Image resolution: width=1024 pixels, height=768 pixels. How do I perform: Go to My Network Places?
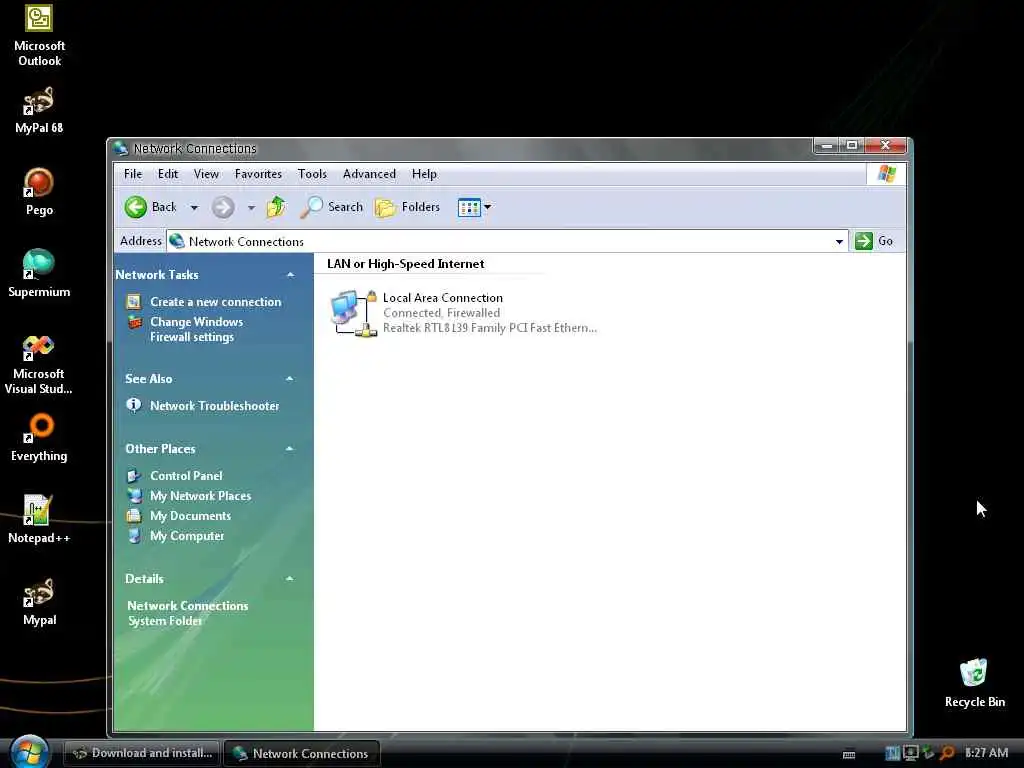[x=200, y=496]
